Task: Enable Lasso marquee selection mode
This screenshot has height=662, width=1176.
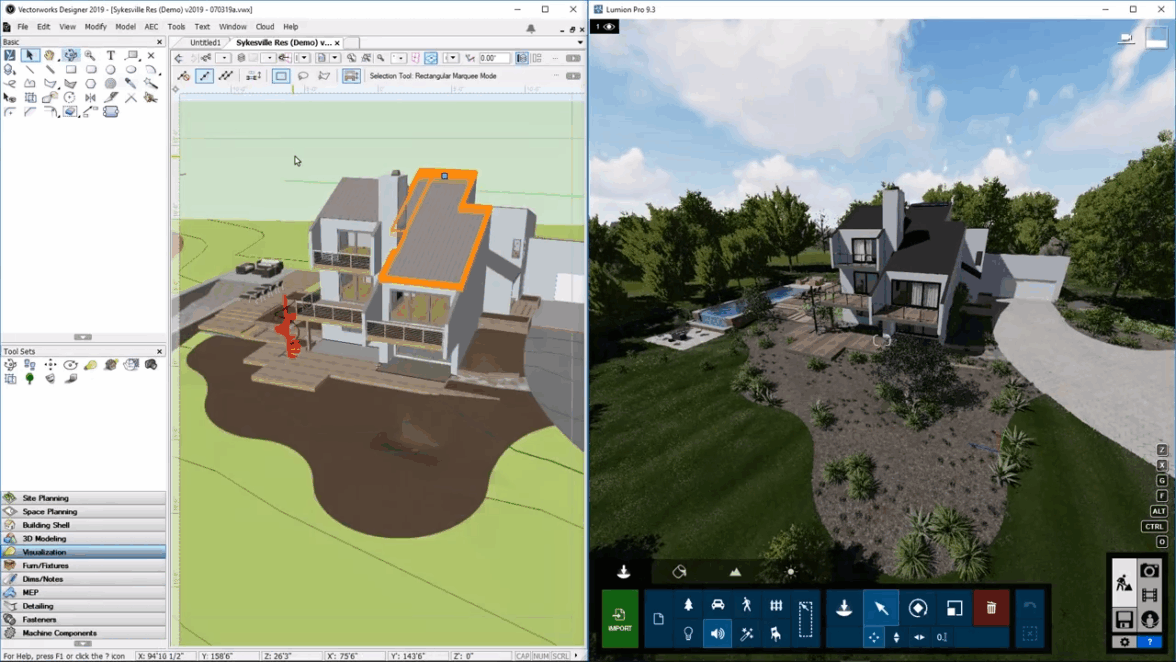Action: point(303,76)
